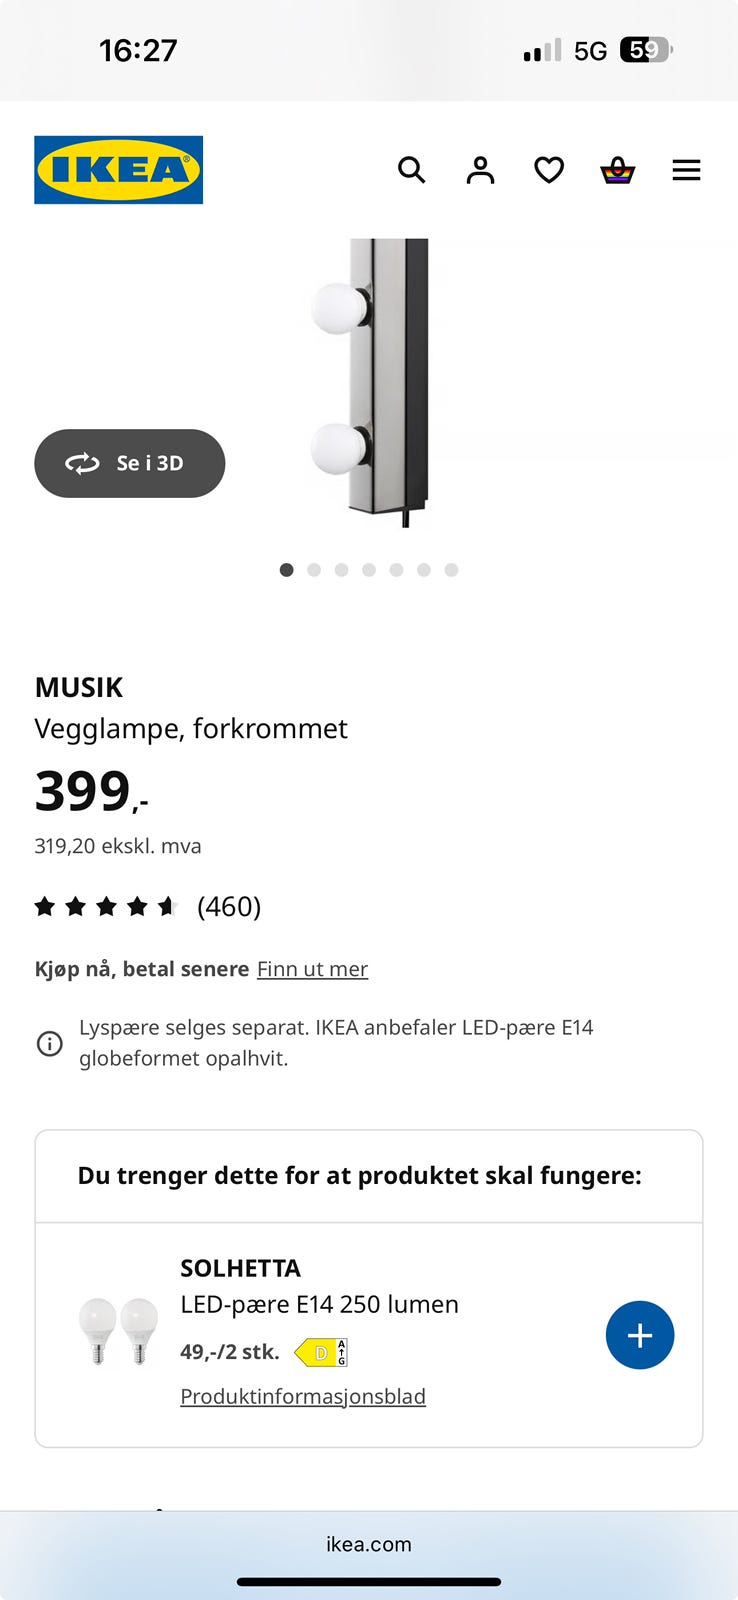This screenshot has width=738, height=1600.
Task: Open the star rating reviews (460)
Action: point(148,907)
